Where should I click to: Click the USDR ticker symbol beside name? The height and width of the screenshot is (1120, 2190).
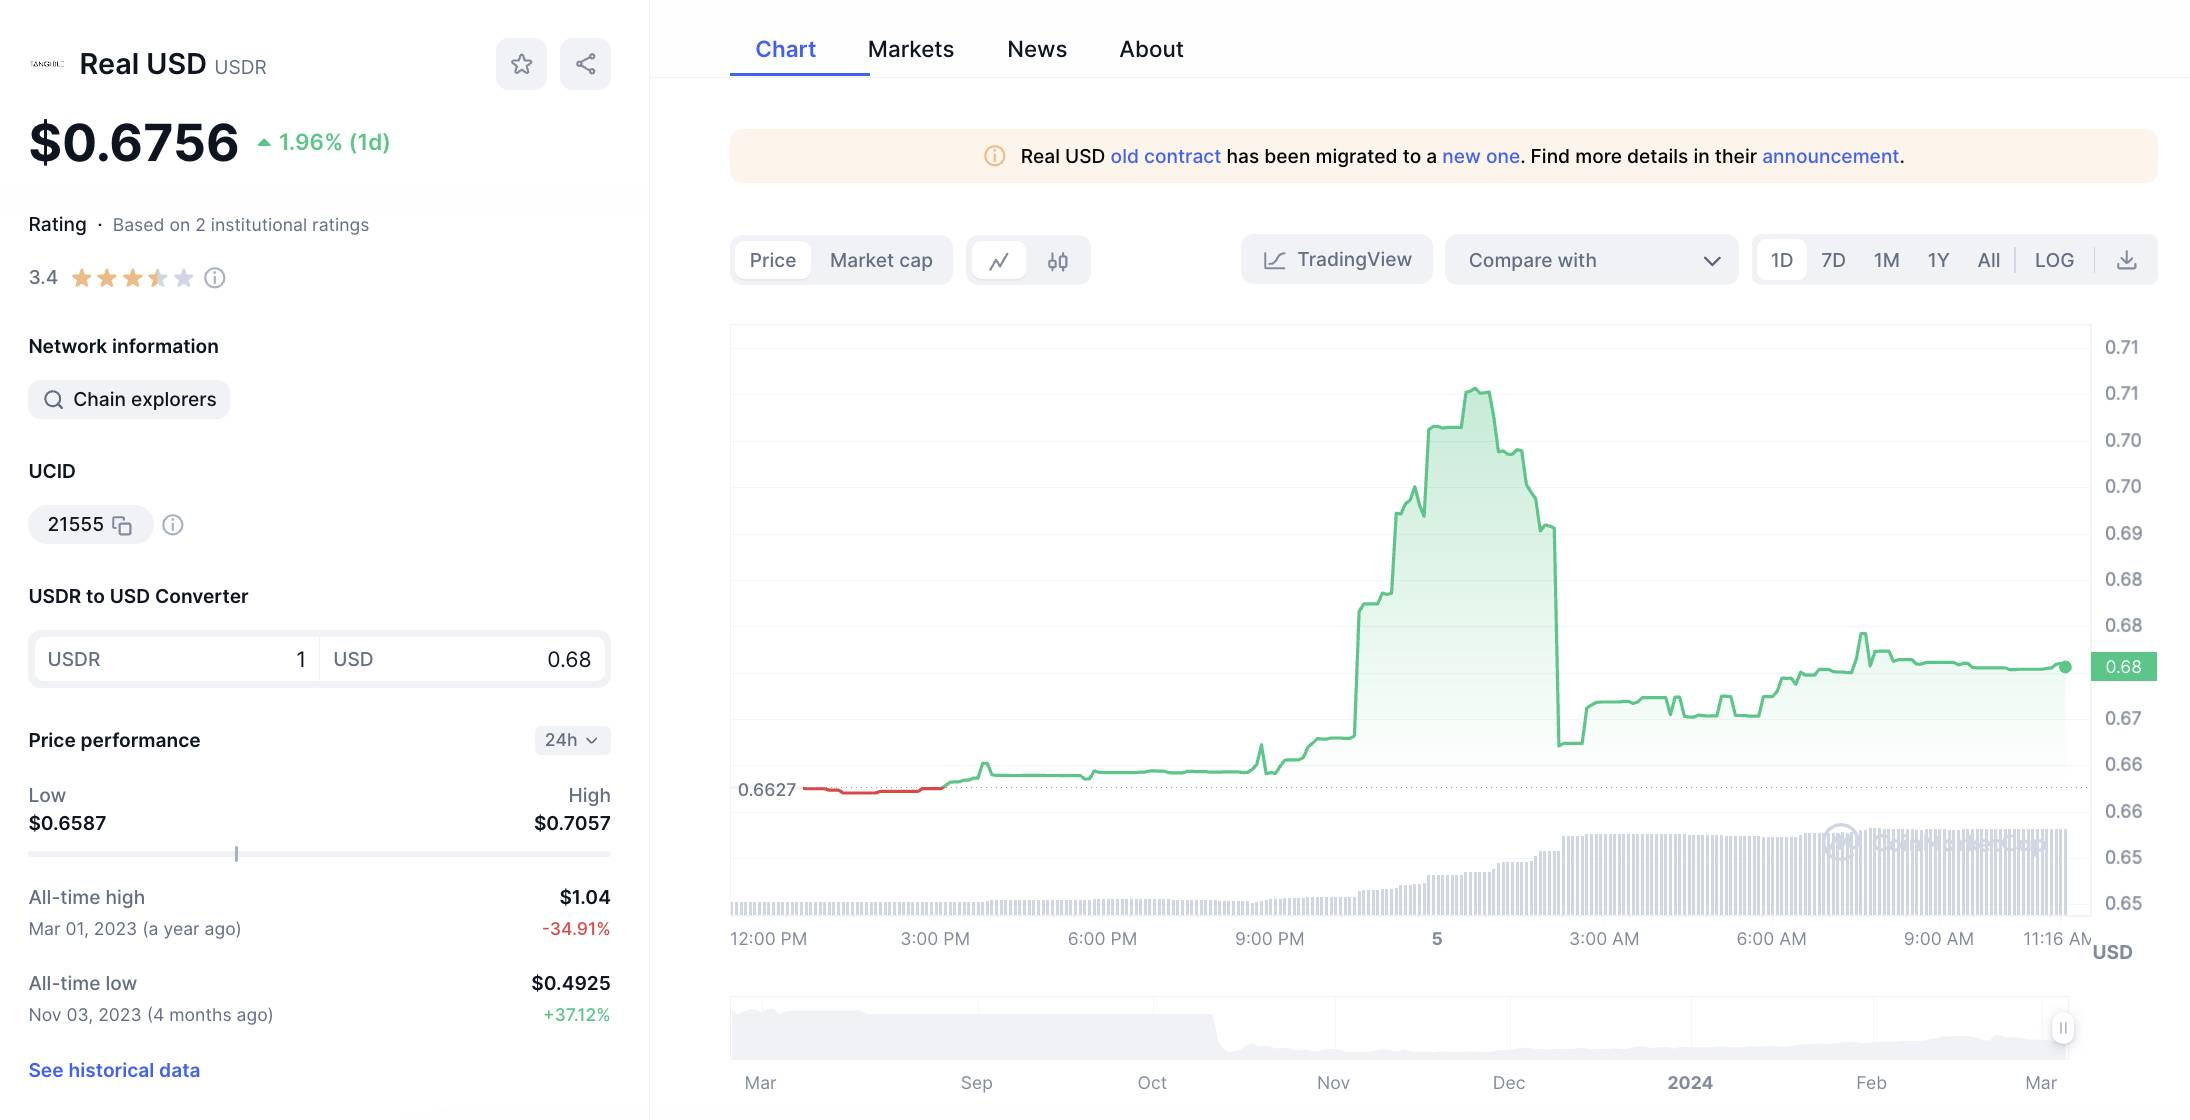coord(241,67)
